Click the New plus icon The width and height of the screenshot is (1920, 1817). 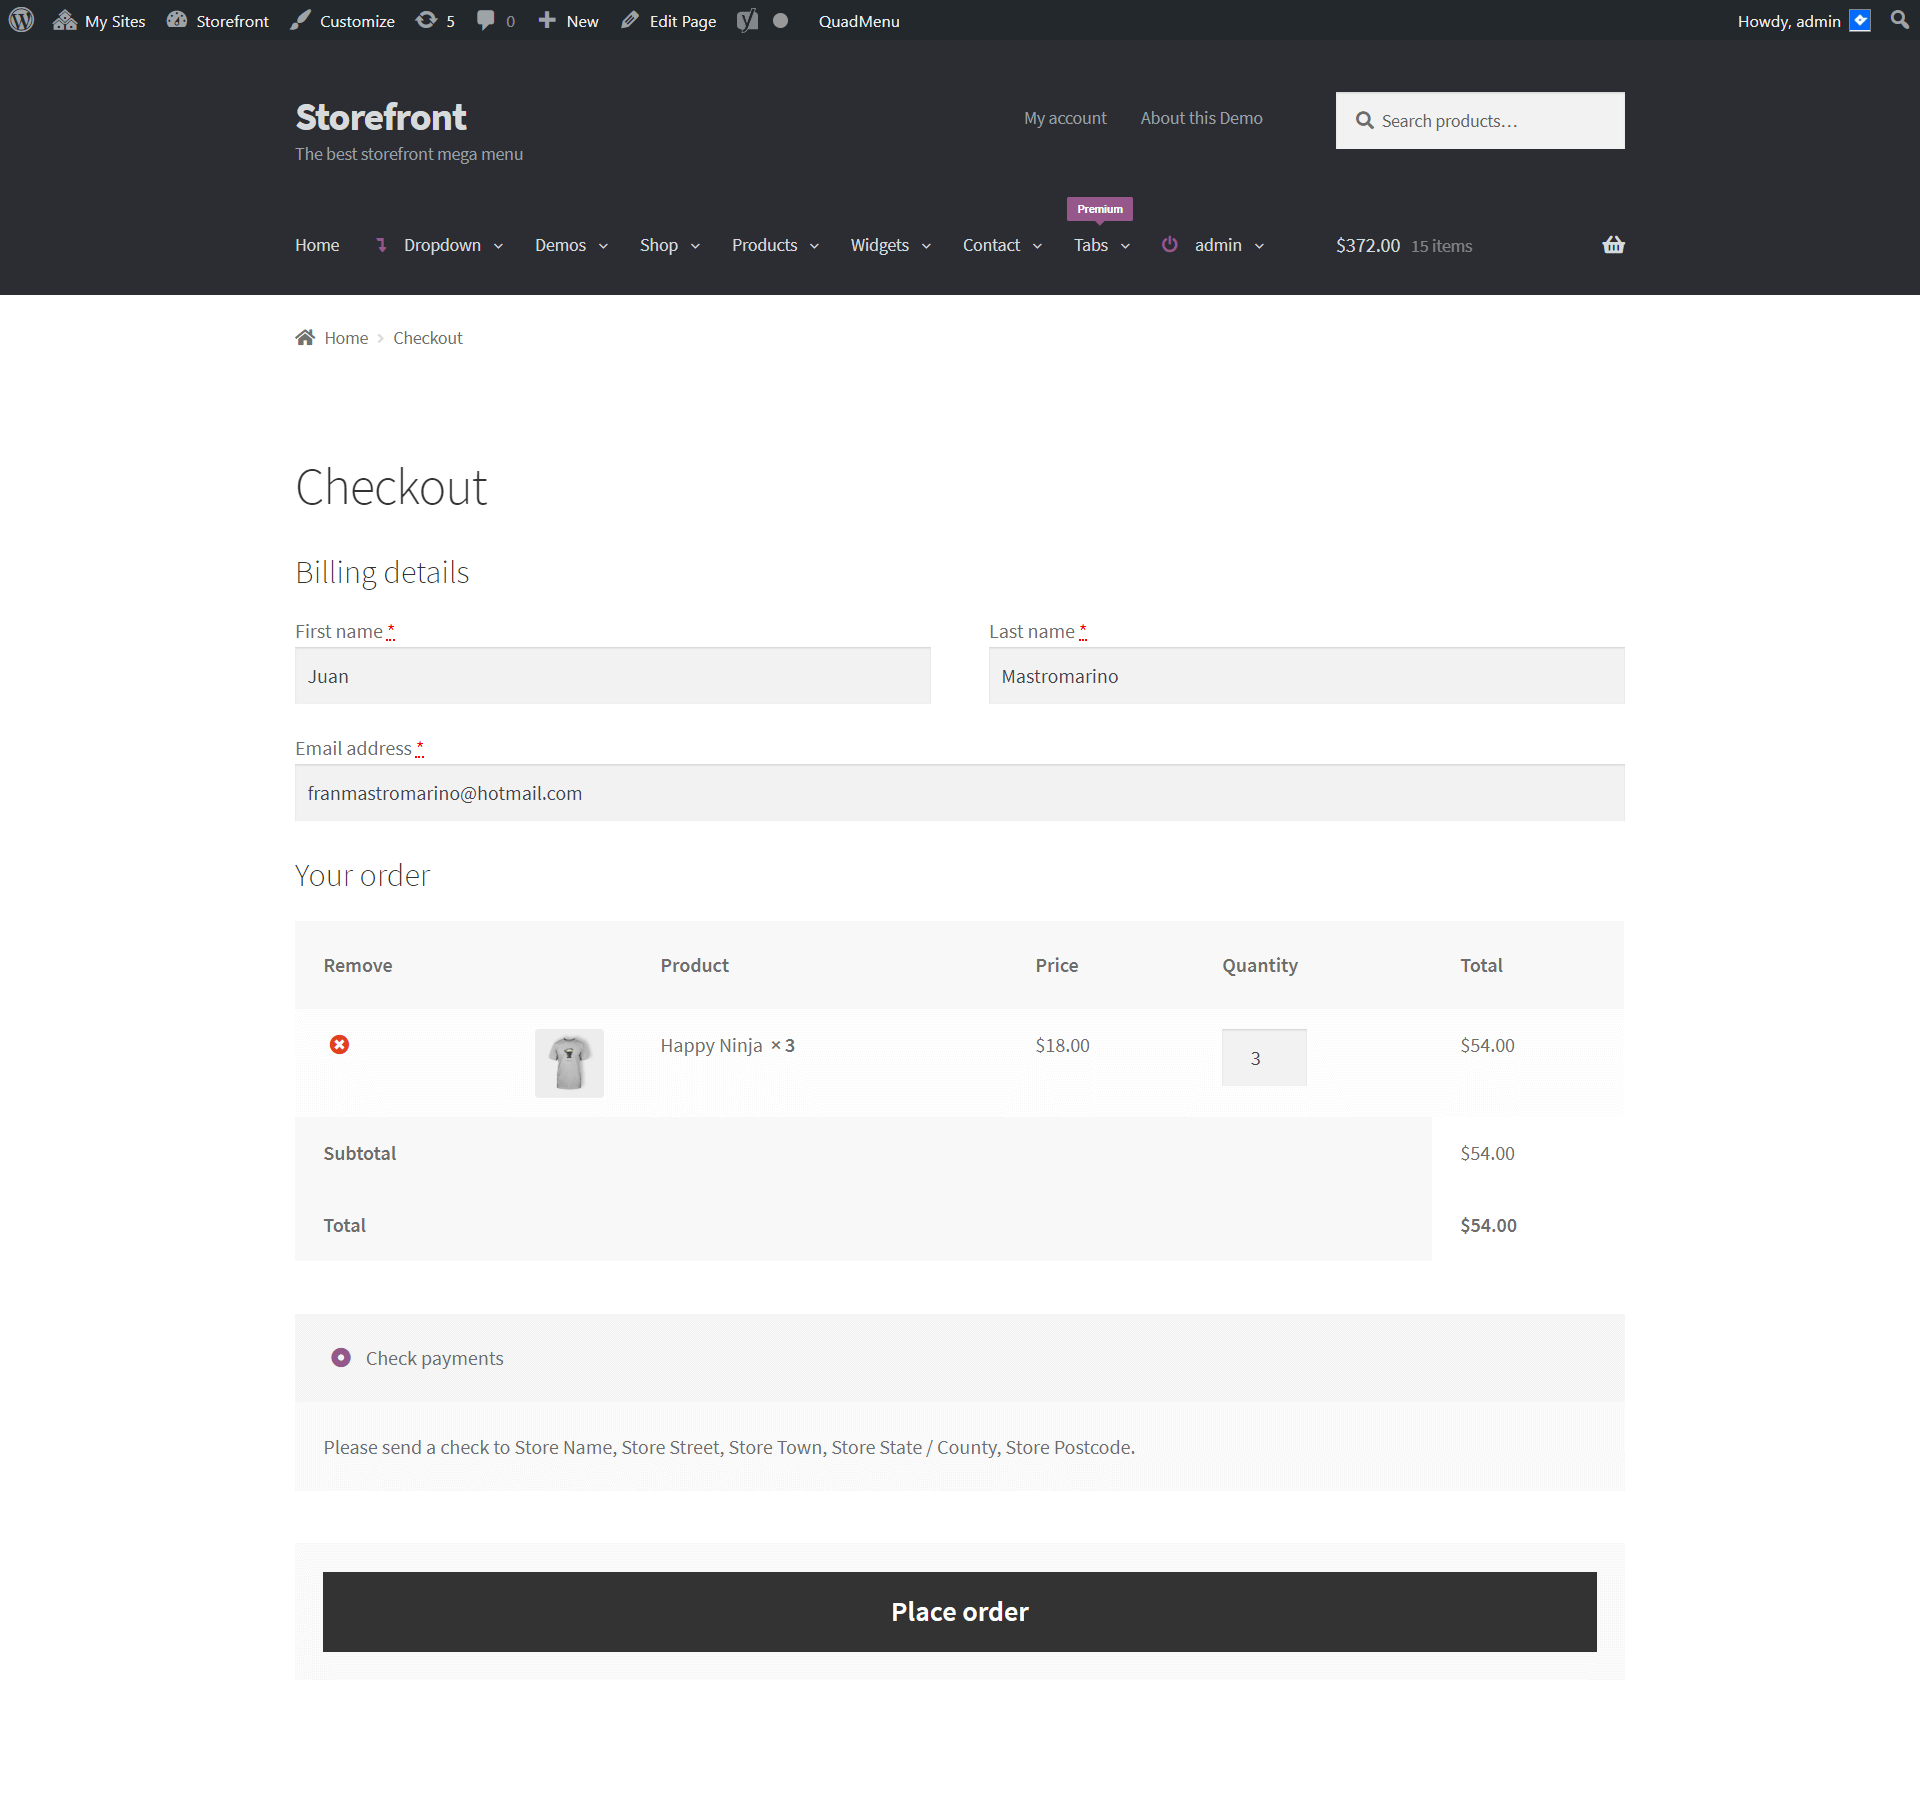(x=546, y=20)
